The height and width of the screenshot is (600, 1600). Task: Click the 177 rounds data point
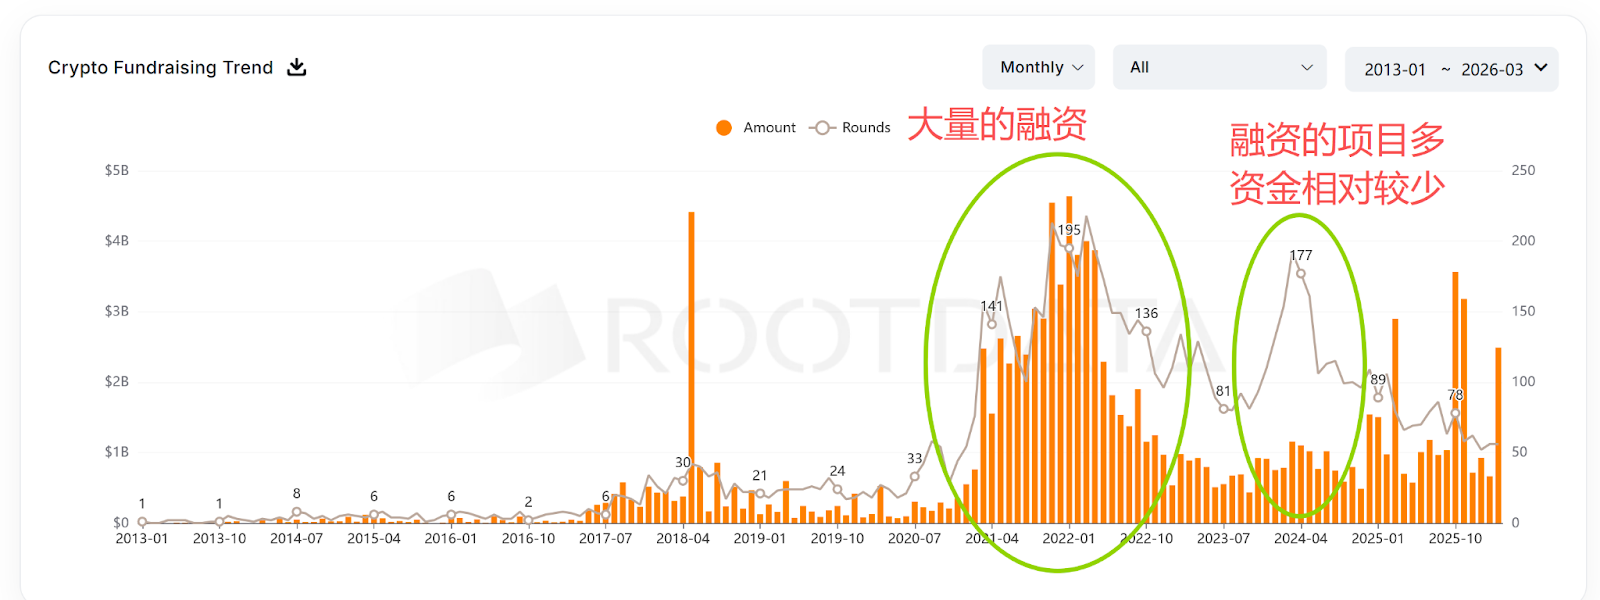tap(1301, 273)
